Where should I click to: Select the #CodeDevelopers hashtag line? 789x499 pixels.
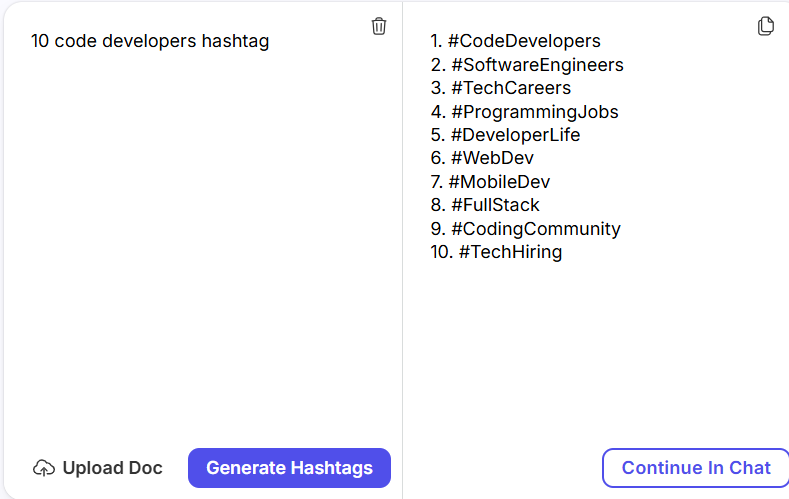525,41
